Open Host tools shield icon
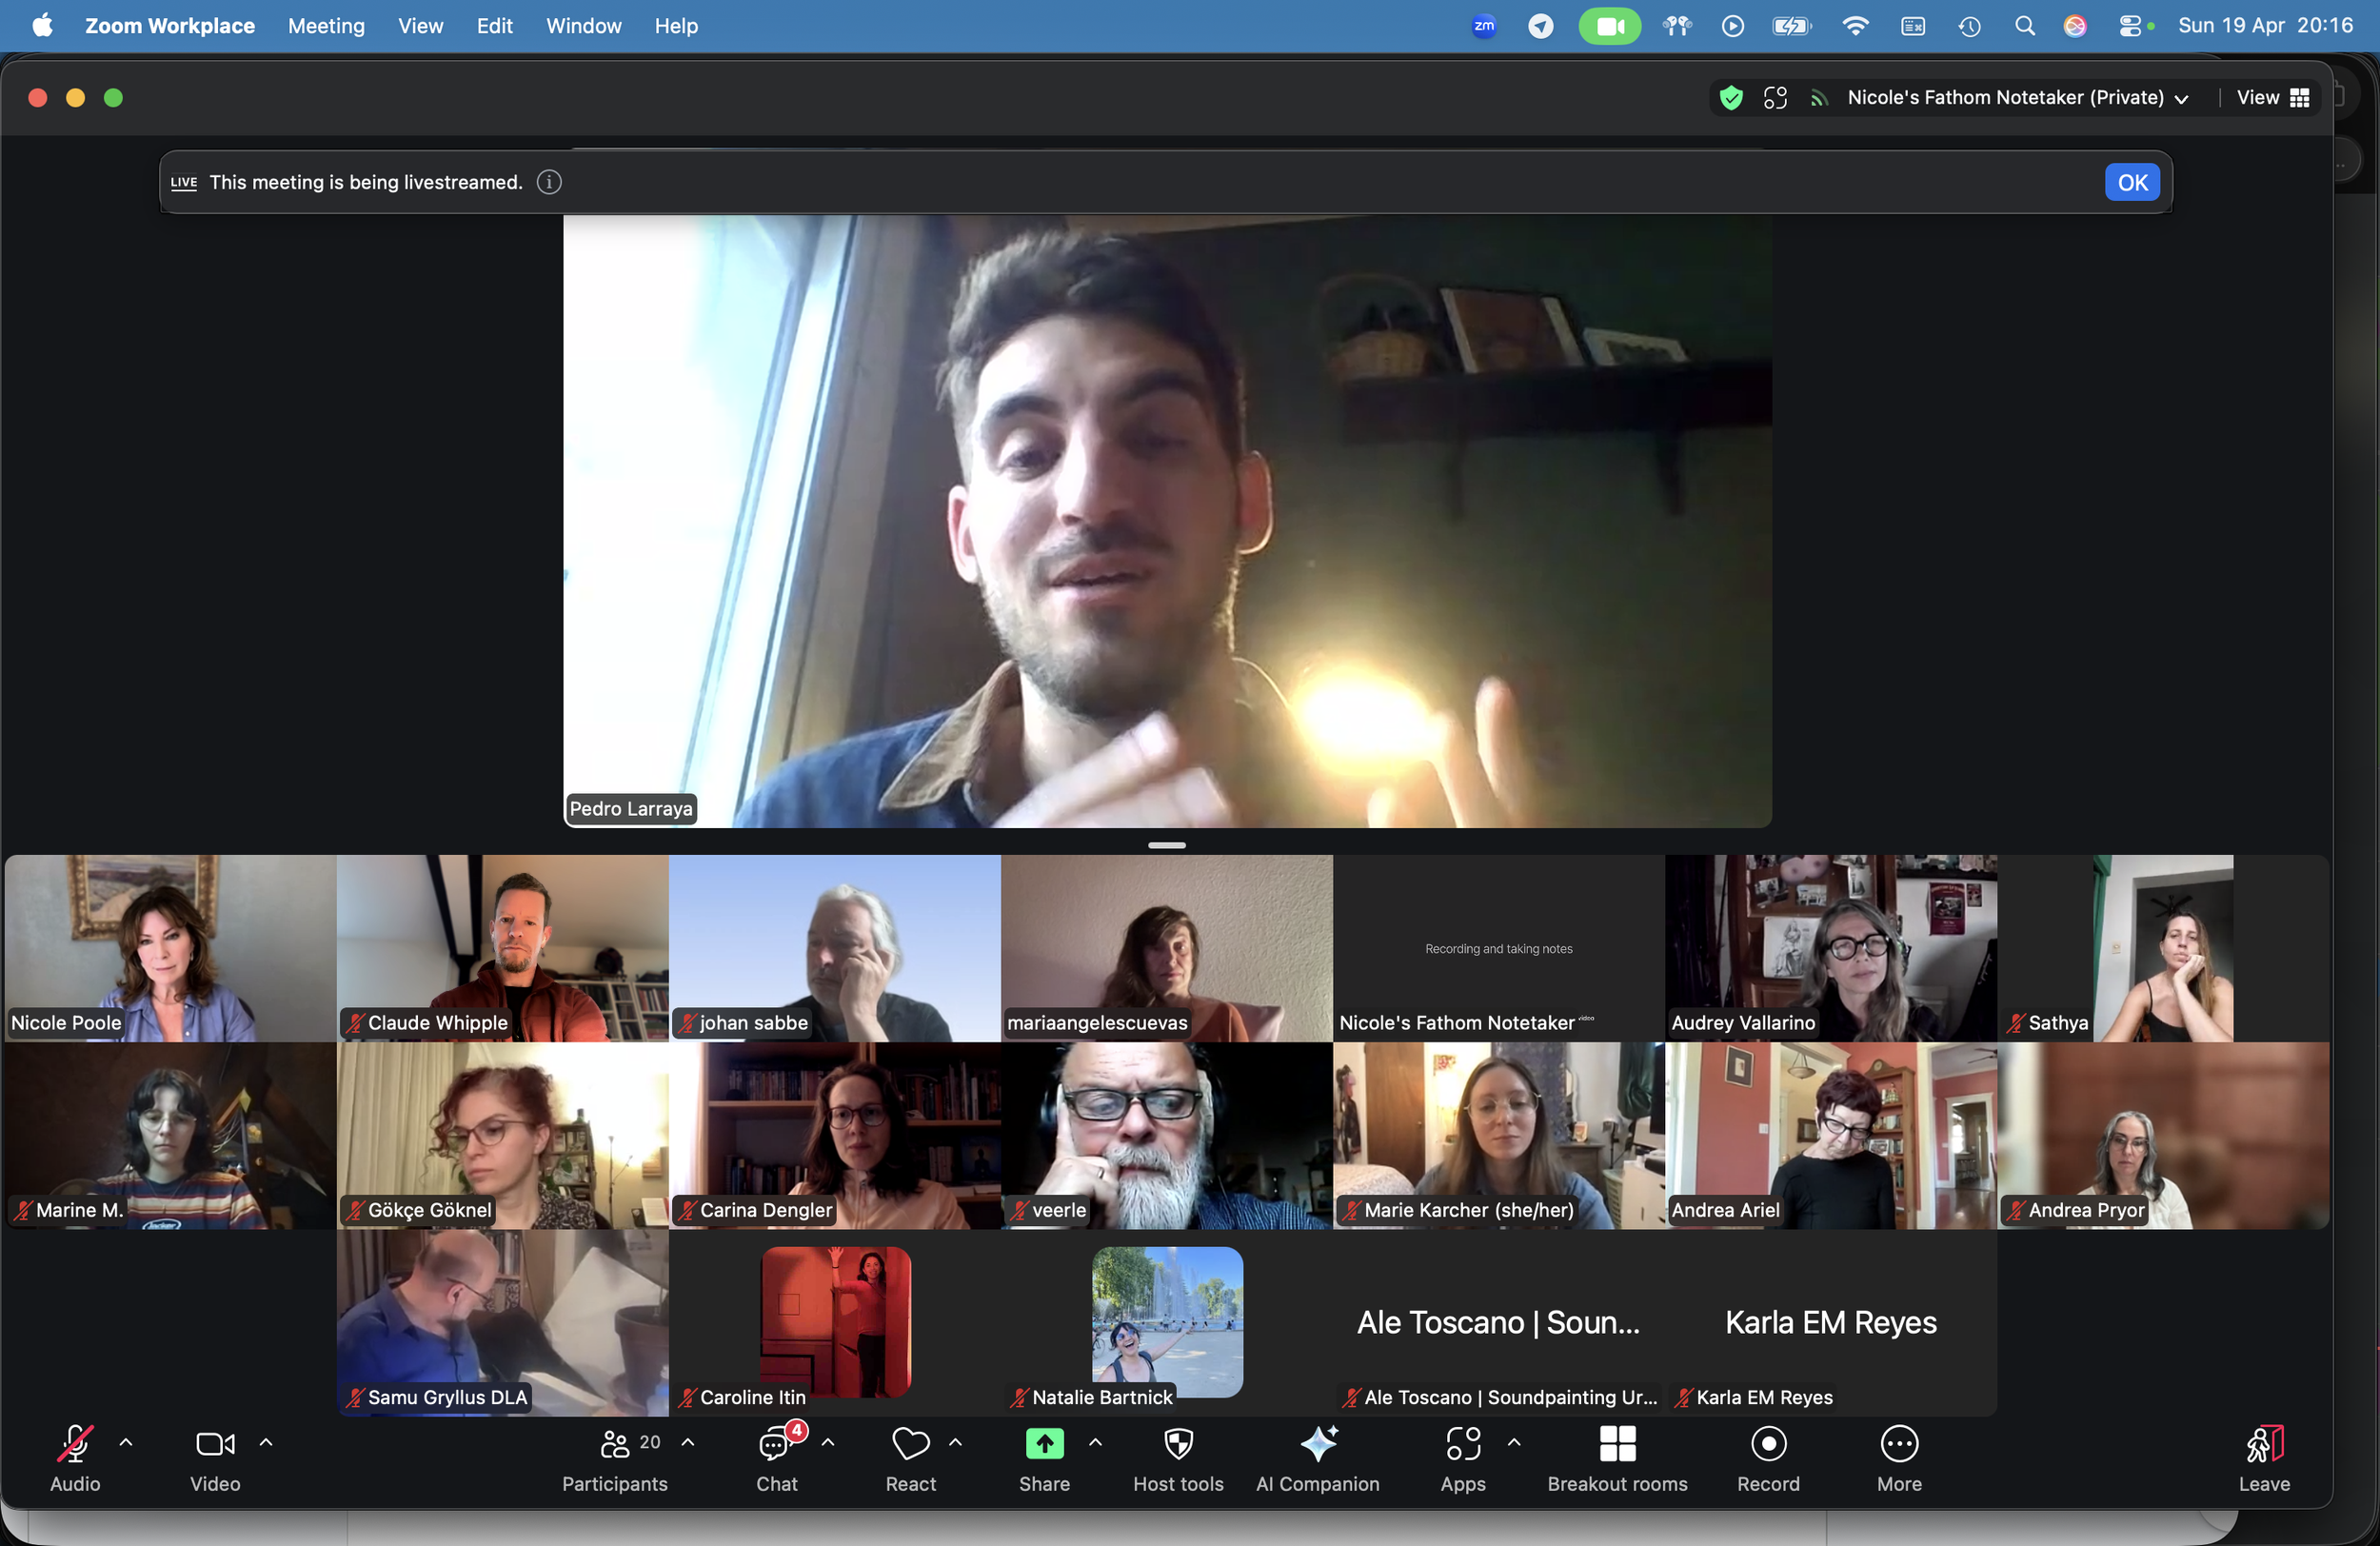Screen dimensions: 2380x1546 point(1177,1444)
